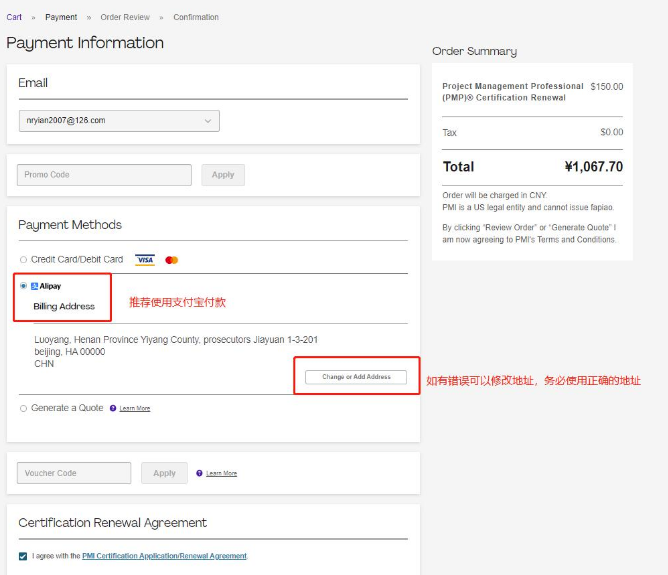Open the PMI Certification Application/Renewal Agreement link

point(164,556)
